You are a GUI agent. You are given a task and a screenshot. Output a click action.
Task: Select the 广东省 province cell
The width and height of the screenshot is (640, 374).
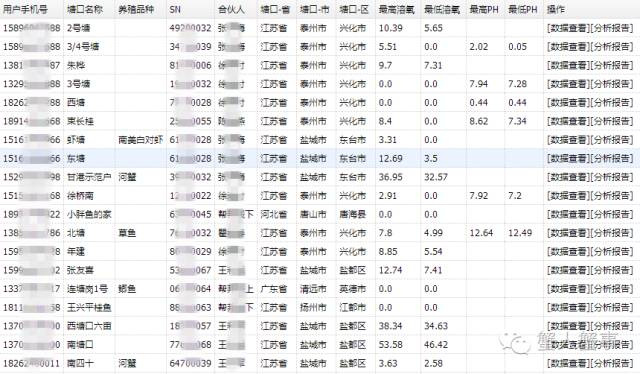[274, 289]
